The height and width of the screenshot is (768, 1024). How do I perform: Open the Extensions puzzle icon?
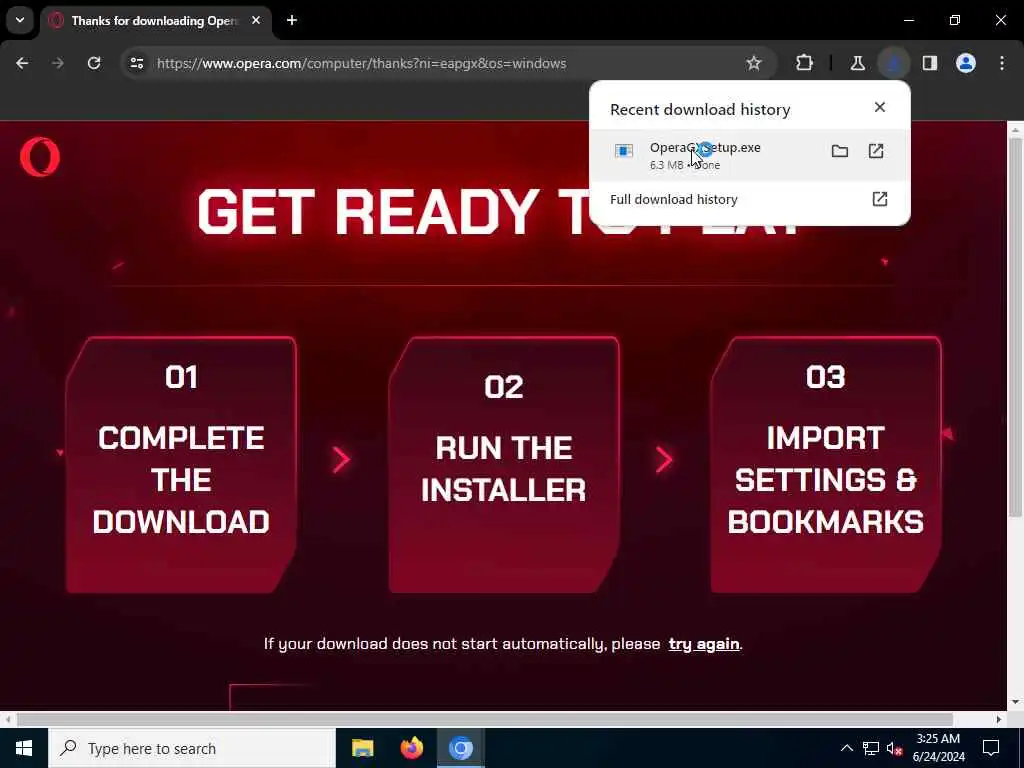[805, 63]
